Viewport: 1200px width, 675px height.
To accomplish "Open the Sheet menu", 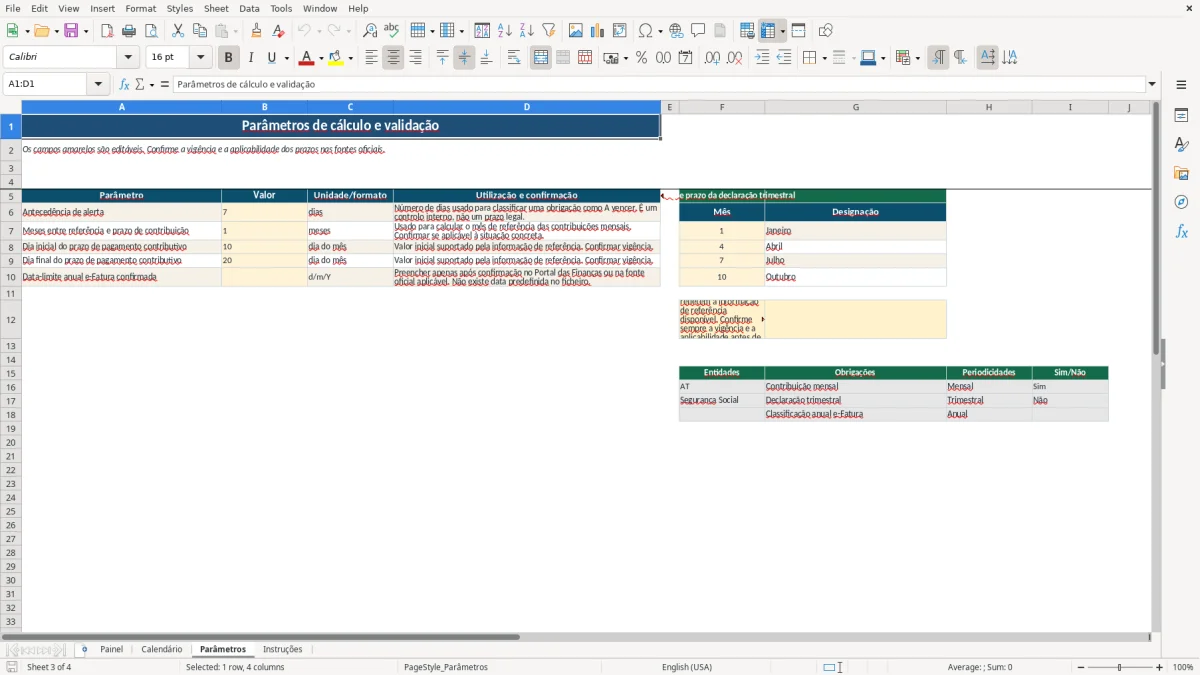I will pos(216,8).
